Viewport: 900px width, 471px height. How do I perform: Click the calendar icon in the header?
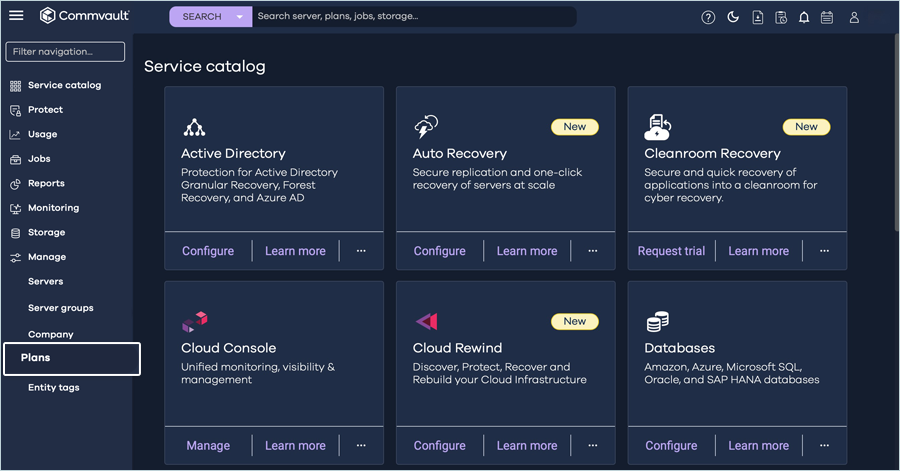pos(827,17)
